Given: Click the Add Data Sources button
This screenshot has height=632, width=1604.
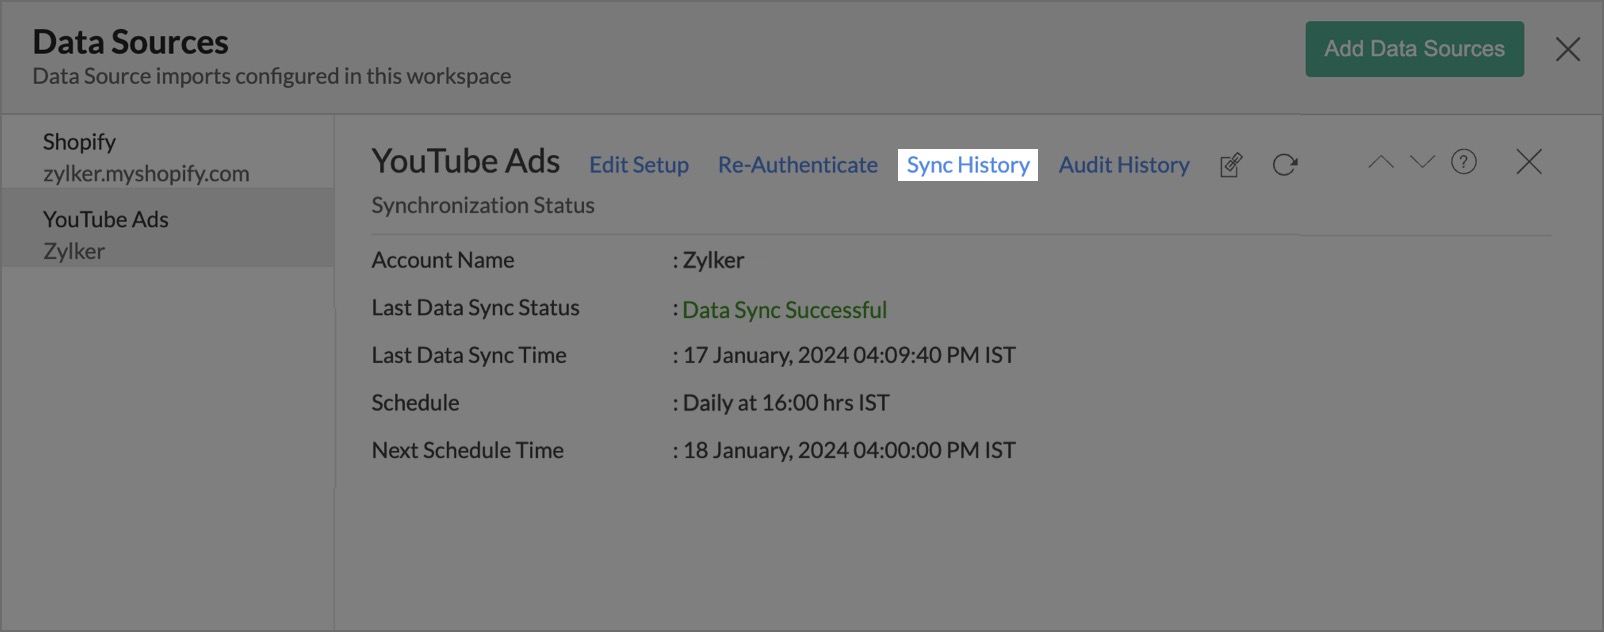Looking at the screenshot, I should coord(1414,49).
